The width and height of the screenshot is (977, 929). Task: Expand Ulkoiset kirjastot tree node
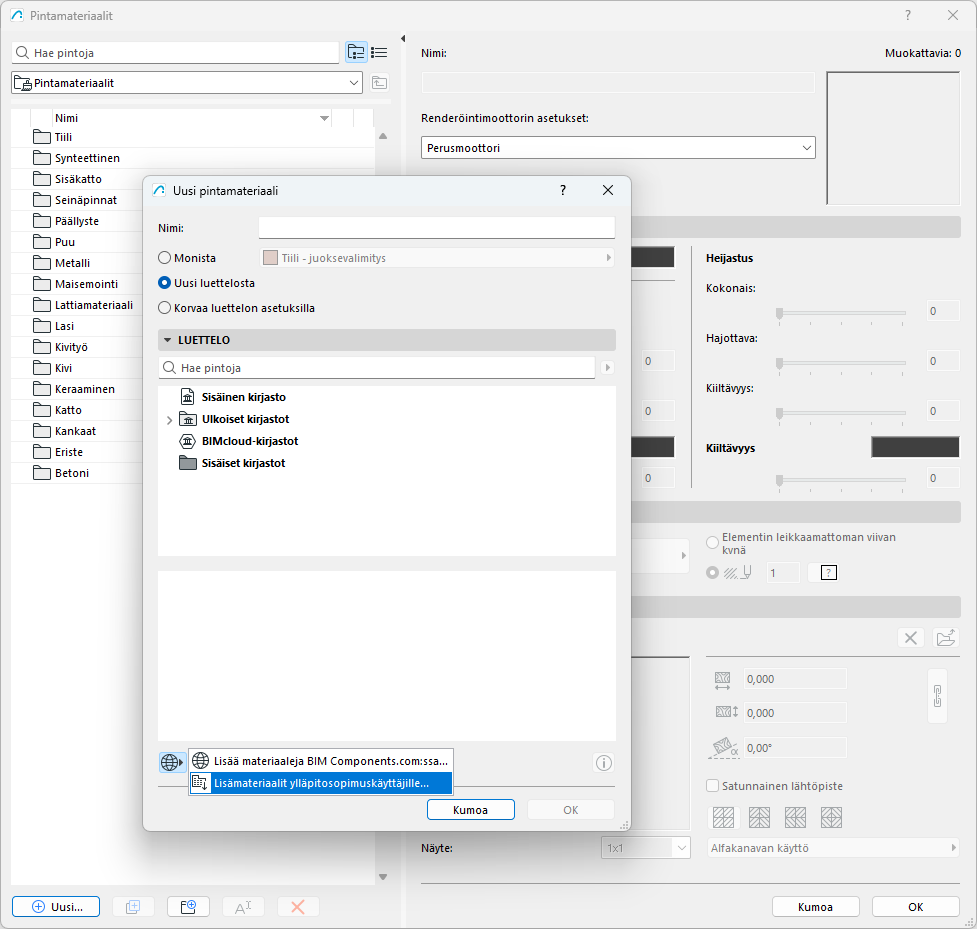(x=168, y=420)
